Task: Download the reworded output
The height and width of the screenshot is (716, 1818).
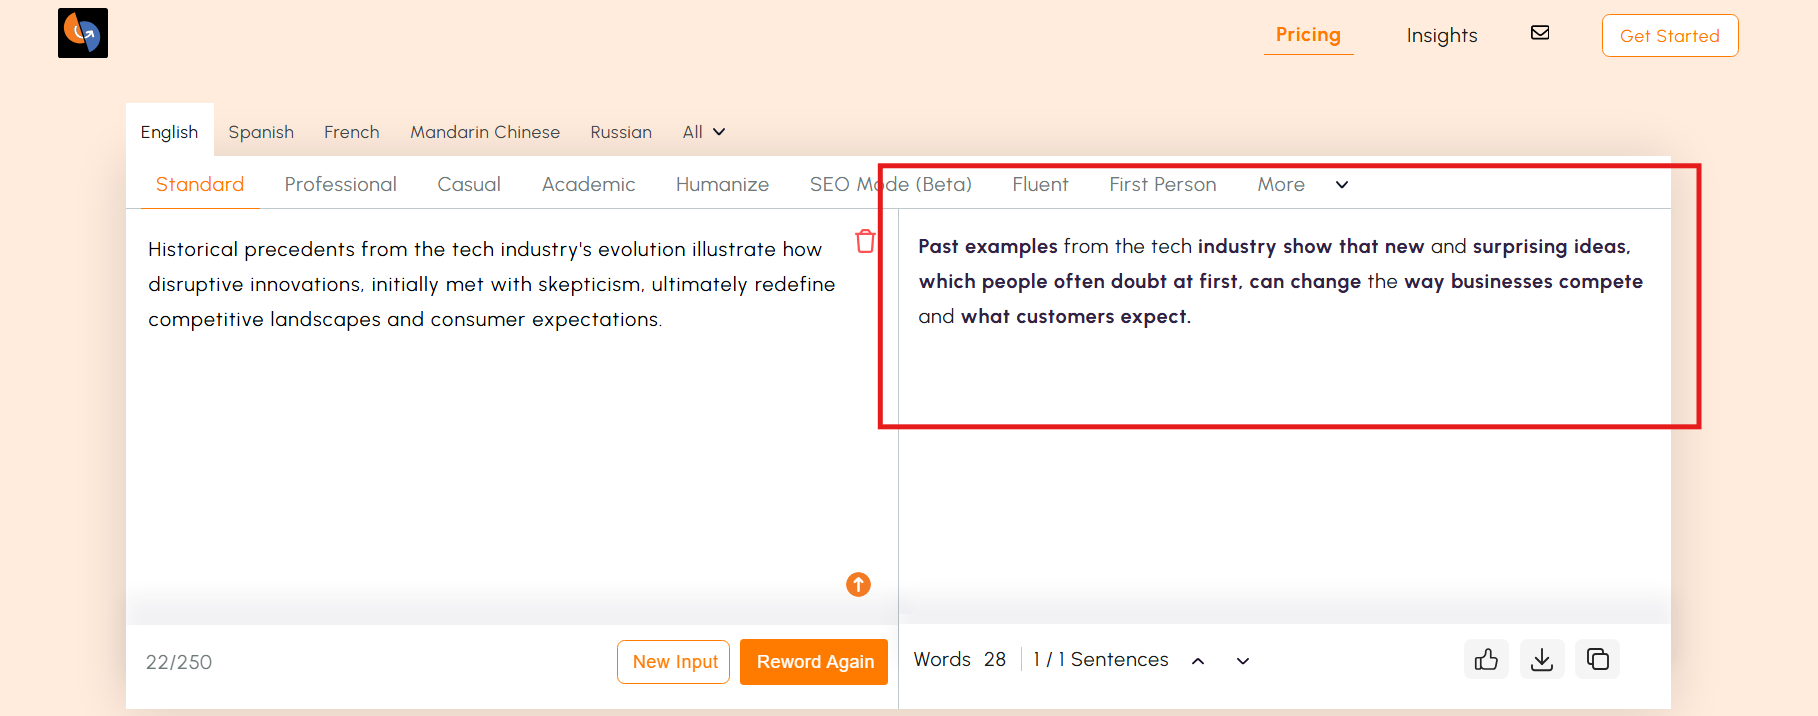Action: (x=1542, y=660)
